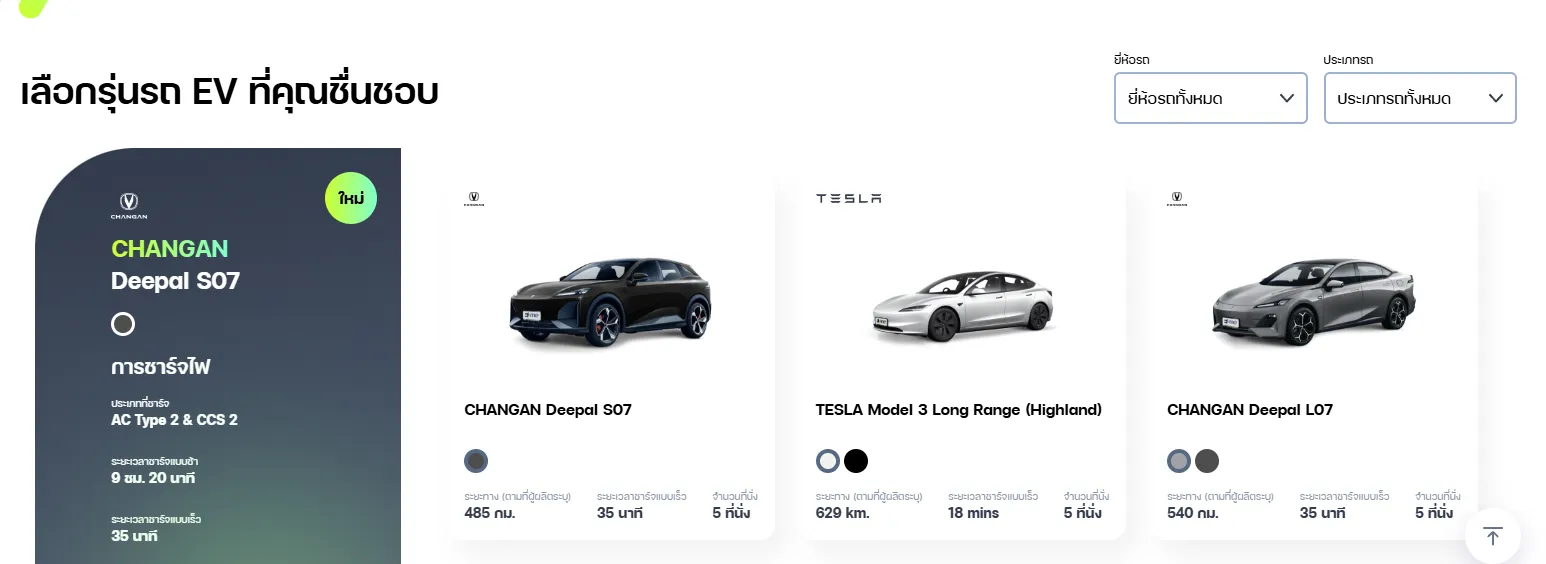Click Changan logo on Deepal L07 card
Viewport: 1546px width, 564px height.
coord(1177,198)
